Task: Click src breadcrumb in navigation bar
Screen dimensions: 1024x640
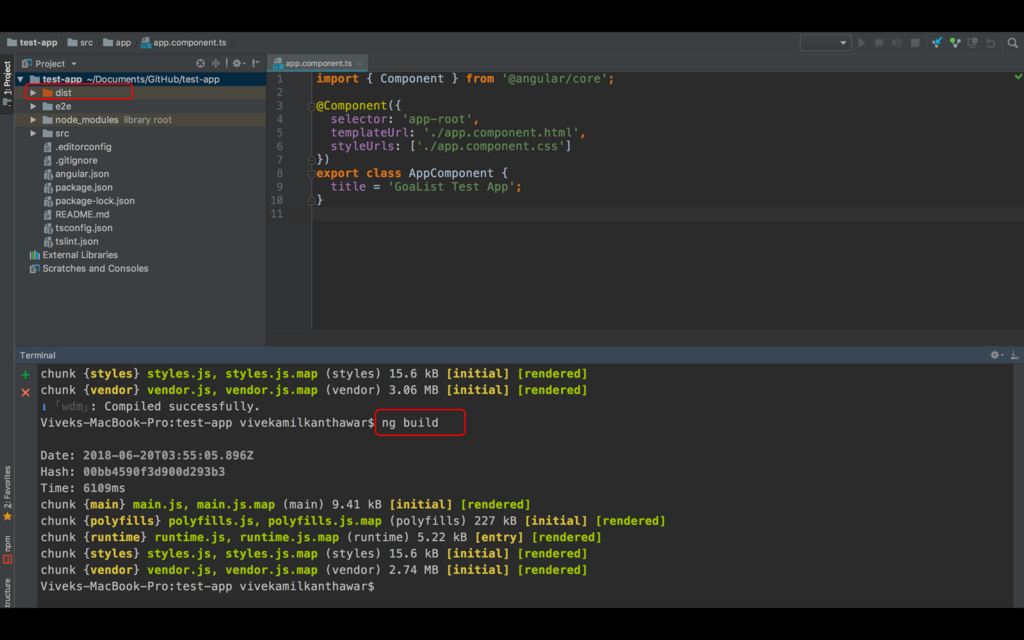Action: point(80,42)
